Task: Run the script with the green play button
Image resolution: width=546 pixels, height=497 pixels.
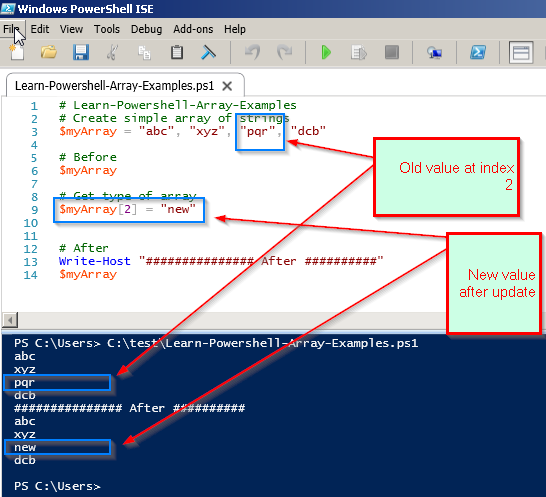Action: (x=326, y=53)
